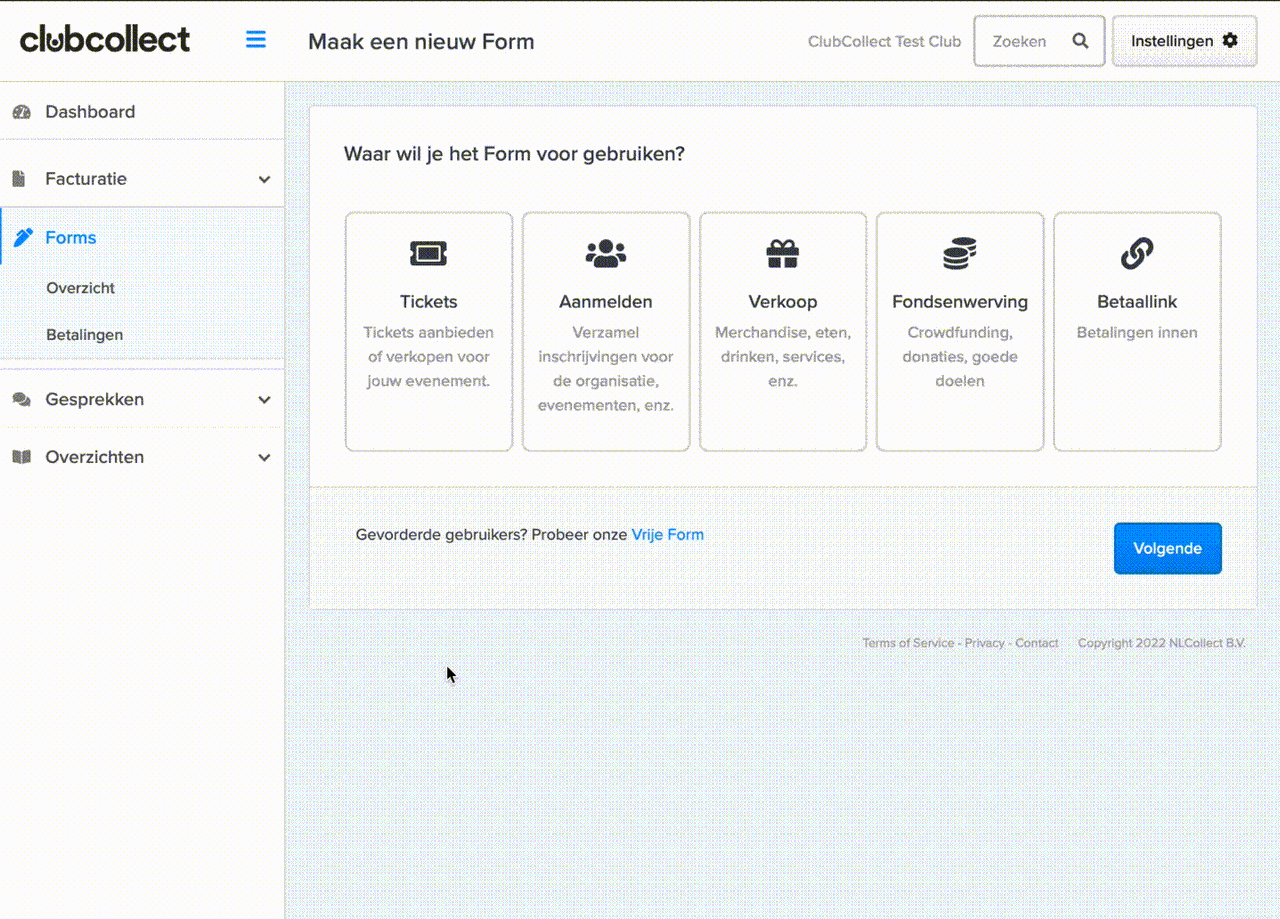Open the Facturatie menu item

tap(142, 179)
